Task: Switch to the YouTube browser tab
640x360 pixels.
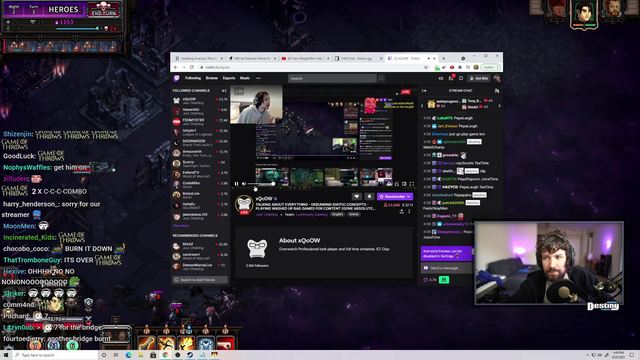Action: coord(304,58)
